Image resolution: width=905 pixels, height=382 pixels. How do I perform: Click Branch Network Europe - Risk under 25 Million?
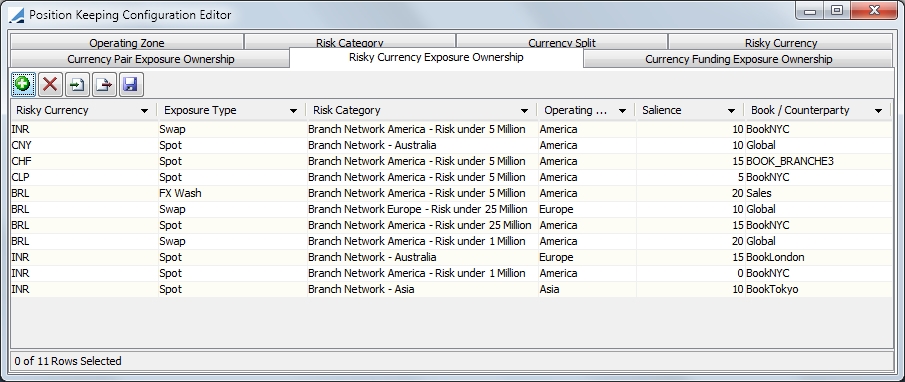coord(421,209)
